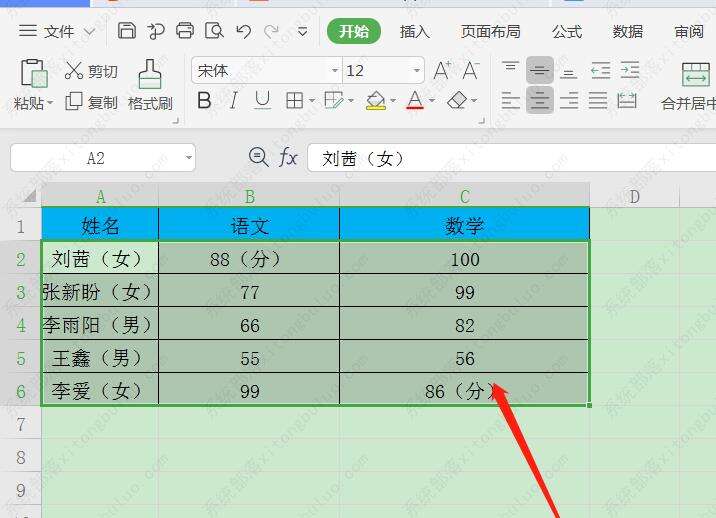Expand the 文件 menu dropdown chevron
The height and width of the screenshot is (518, 716).
[x=90, y=32]
